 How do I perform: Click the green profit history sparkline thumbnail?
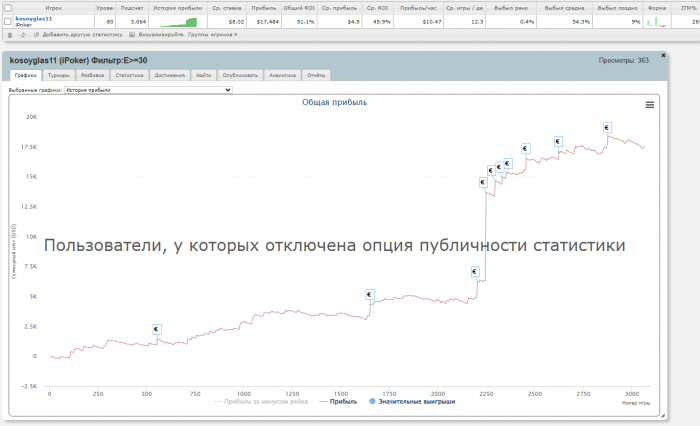coord(179,22)
